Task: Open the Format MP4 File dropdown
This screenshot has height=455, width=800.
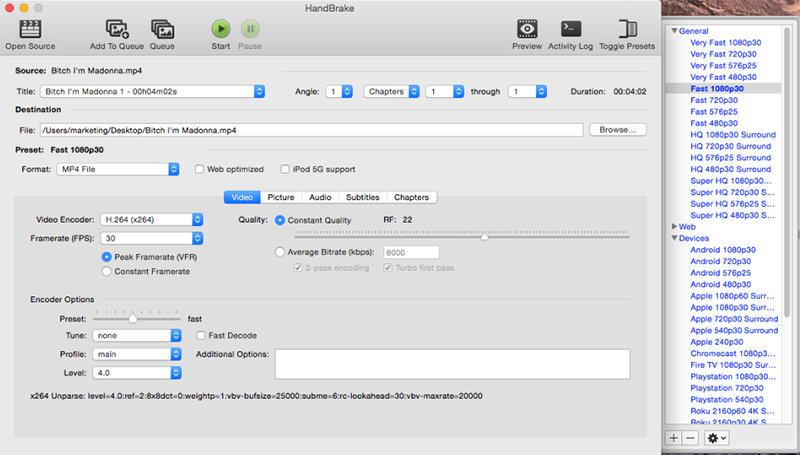Action: click(x=118, y=169)
